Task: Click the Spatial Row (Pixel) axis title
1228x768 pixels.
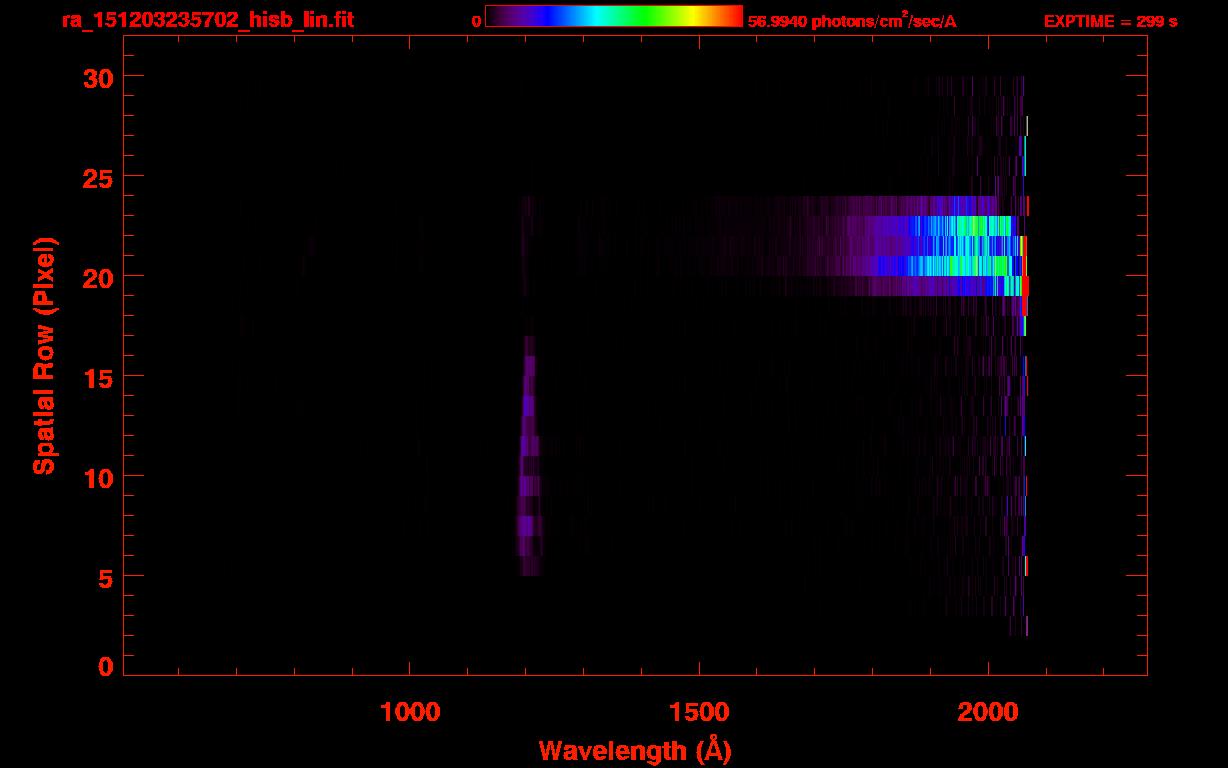Action: coord(44,355)
